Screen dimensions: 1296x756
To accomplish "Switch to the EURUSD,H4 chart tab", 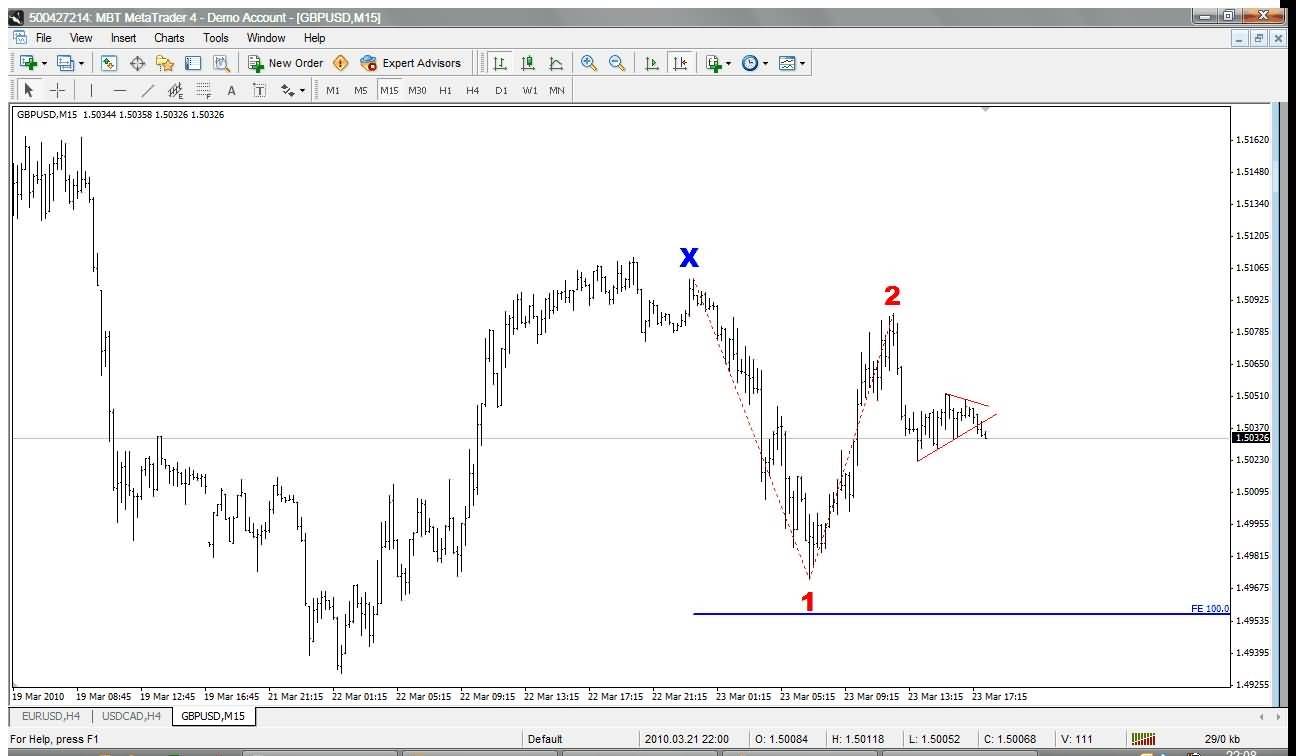I will tap(51, 716).
